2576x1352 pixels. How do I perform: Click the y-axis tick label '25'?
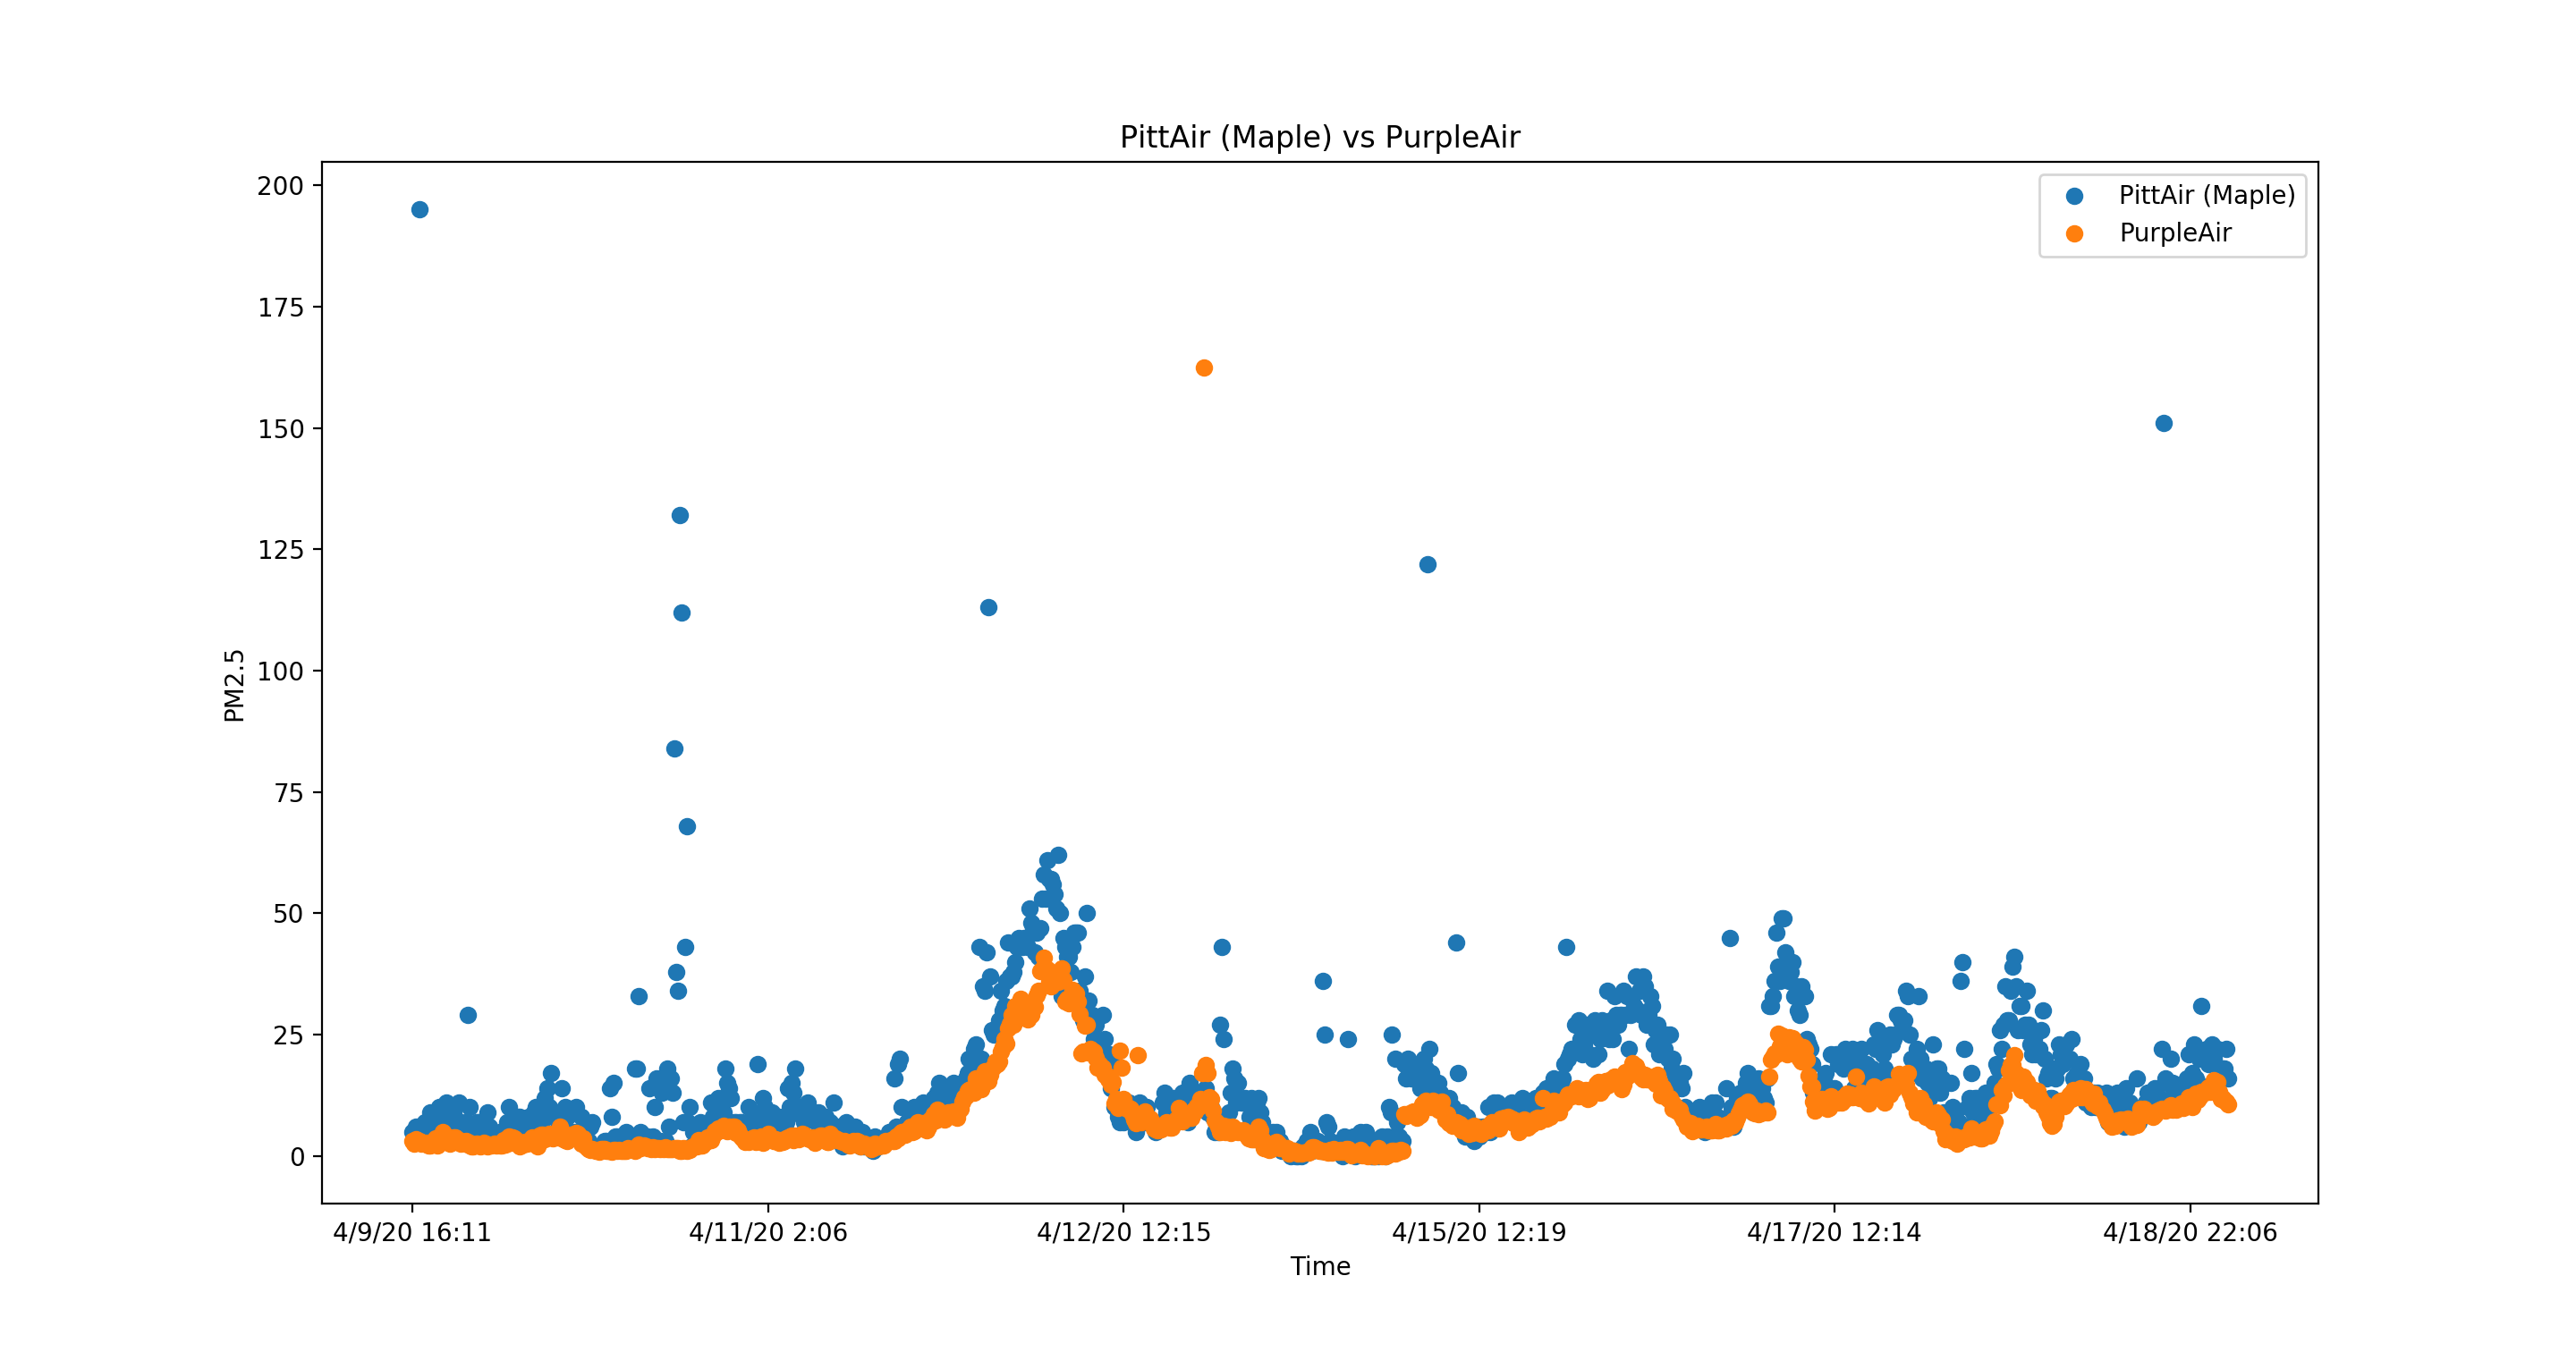point(288,1036)
